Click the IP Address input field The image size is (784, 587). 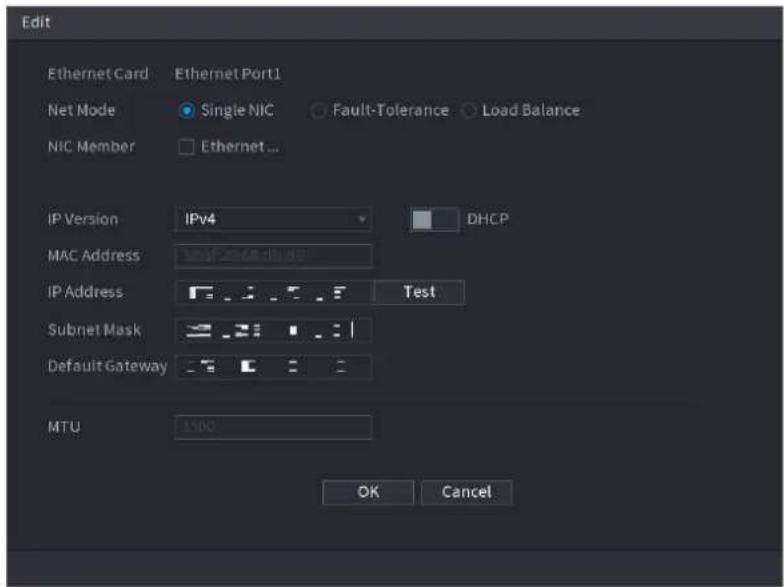274,292
